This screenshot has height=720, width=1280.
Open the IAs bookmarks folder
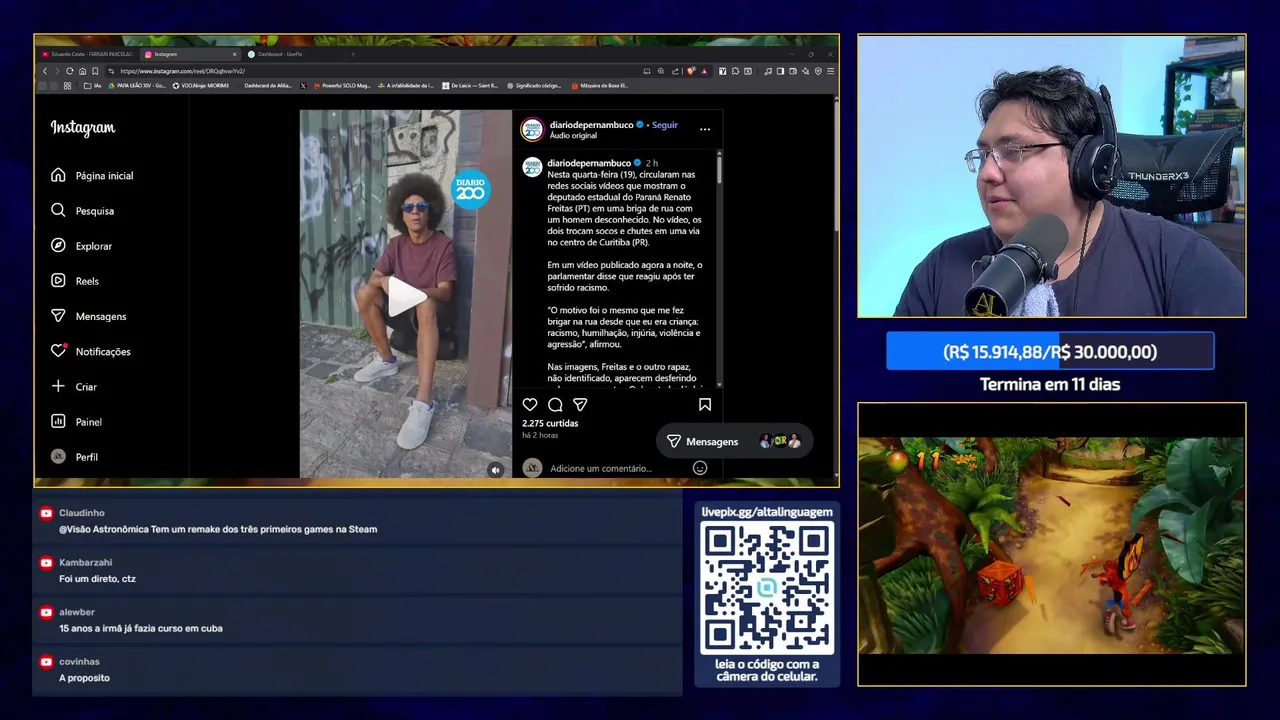94,86
